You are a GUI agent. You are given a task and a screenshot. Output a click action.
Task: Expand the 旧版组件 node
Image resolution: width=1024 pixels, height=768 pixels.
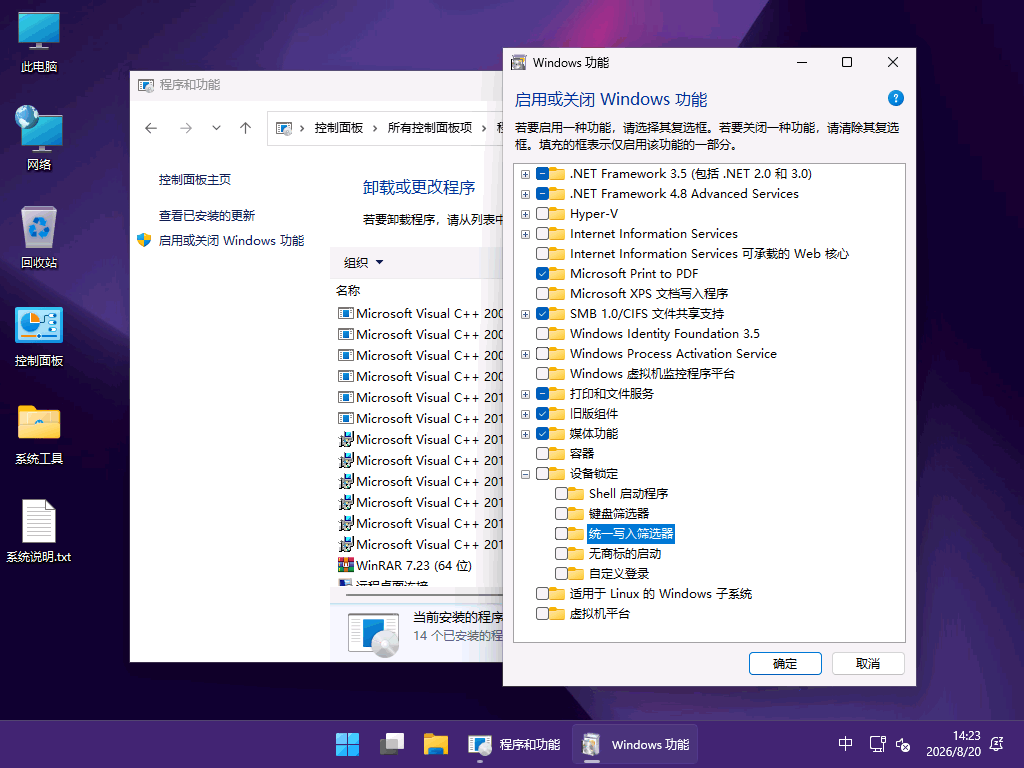tap(525, 414)
